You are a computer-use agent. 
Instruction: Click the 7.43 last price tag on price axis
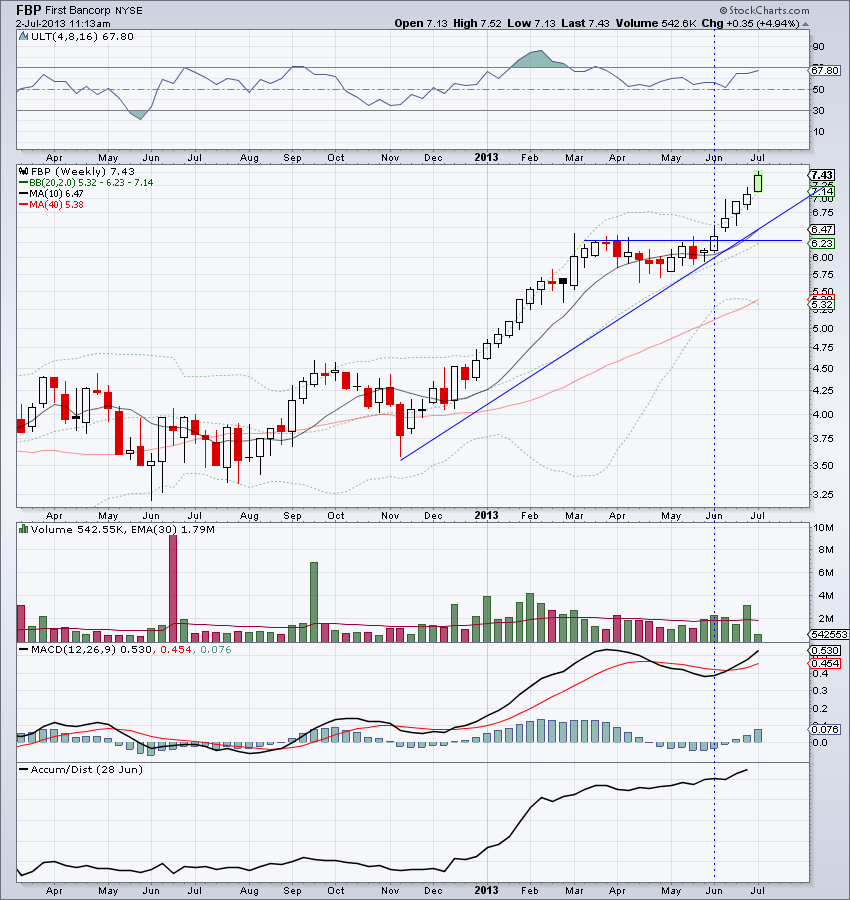tap(822, 175)
